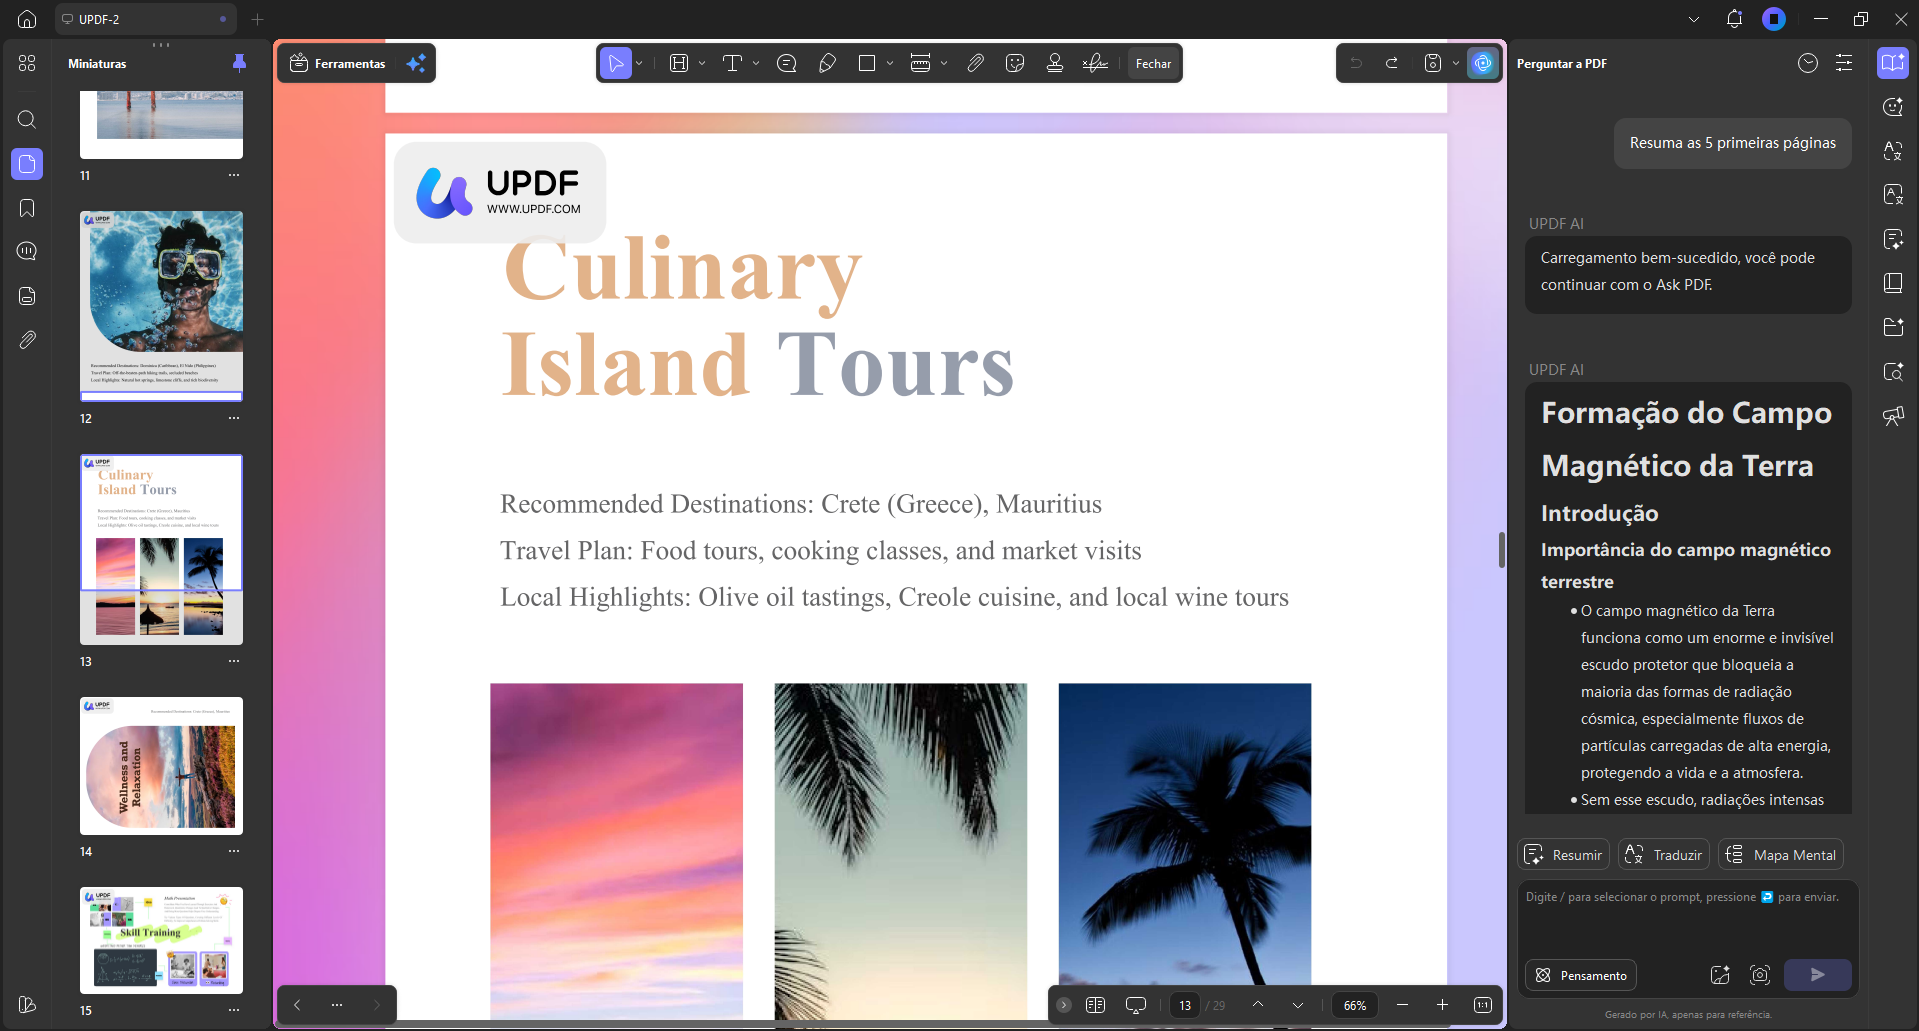Click the chat prompt input field

1688,919
